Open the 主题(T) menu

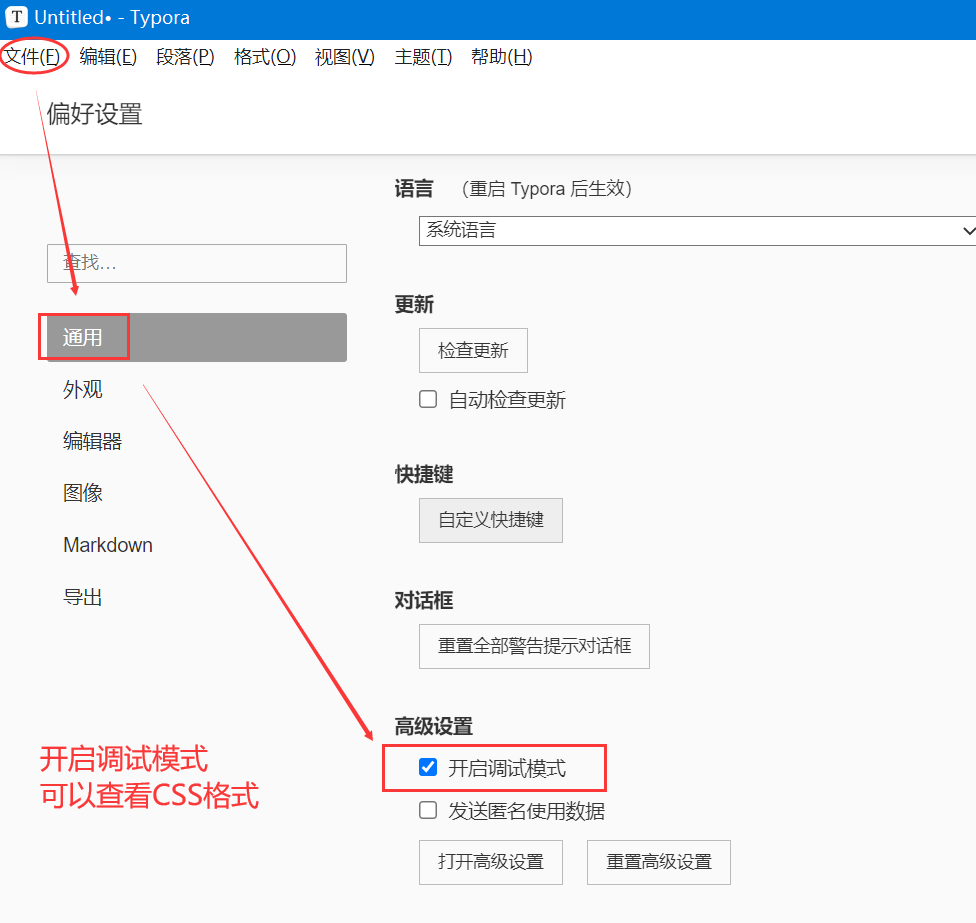coord(423,57)
